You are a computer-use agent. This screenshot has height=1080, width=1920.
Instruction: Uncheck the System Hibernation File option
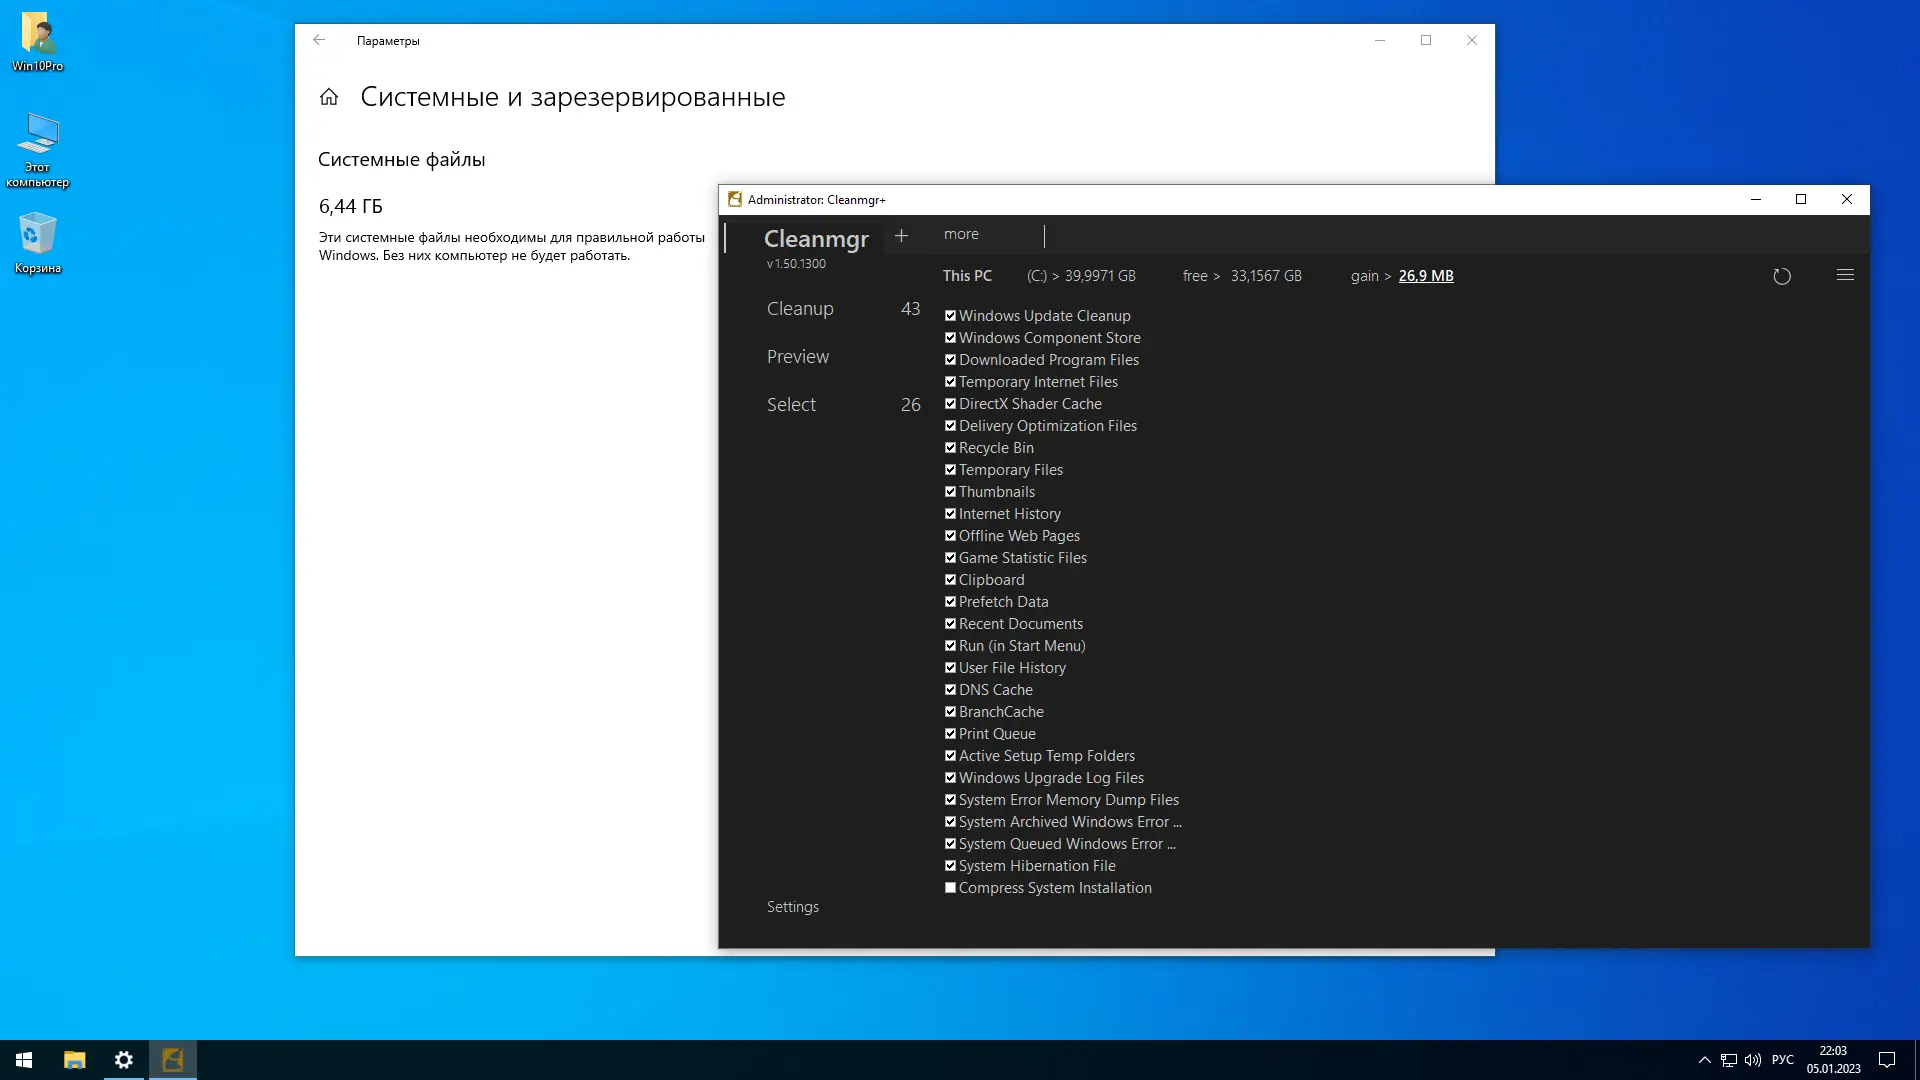[950, 866]
